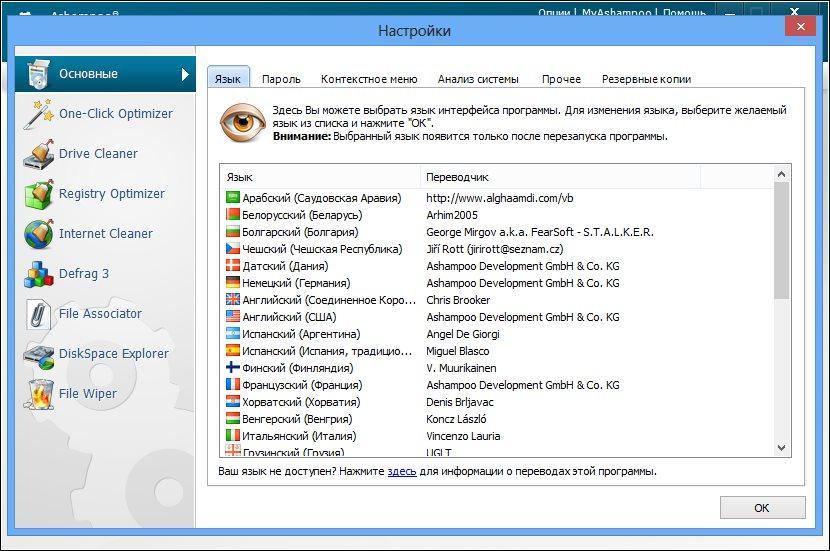The width and height of the screenshot is (830, 551).
Task: Click the language list scroll-down arrow
Action: 781,448
